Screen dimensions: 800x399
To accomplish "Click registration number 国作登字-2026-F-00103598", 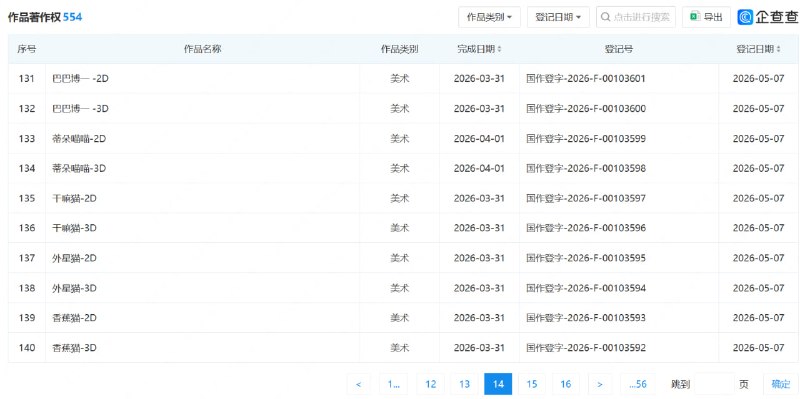I will 586,168.
